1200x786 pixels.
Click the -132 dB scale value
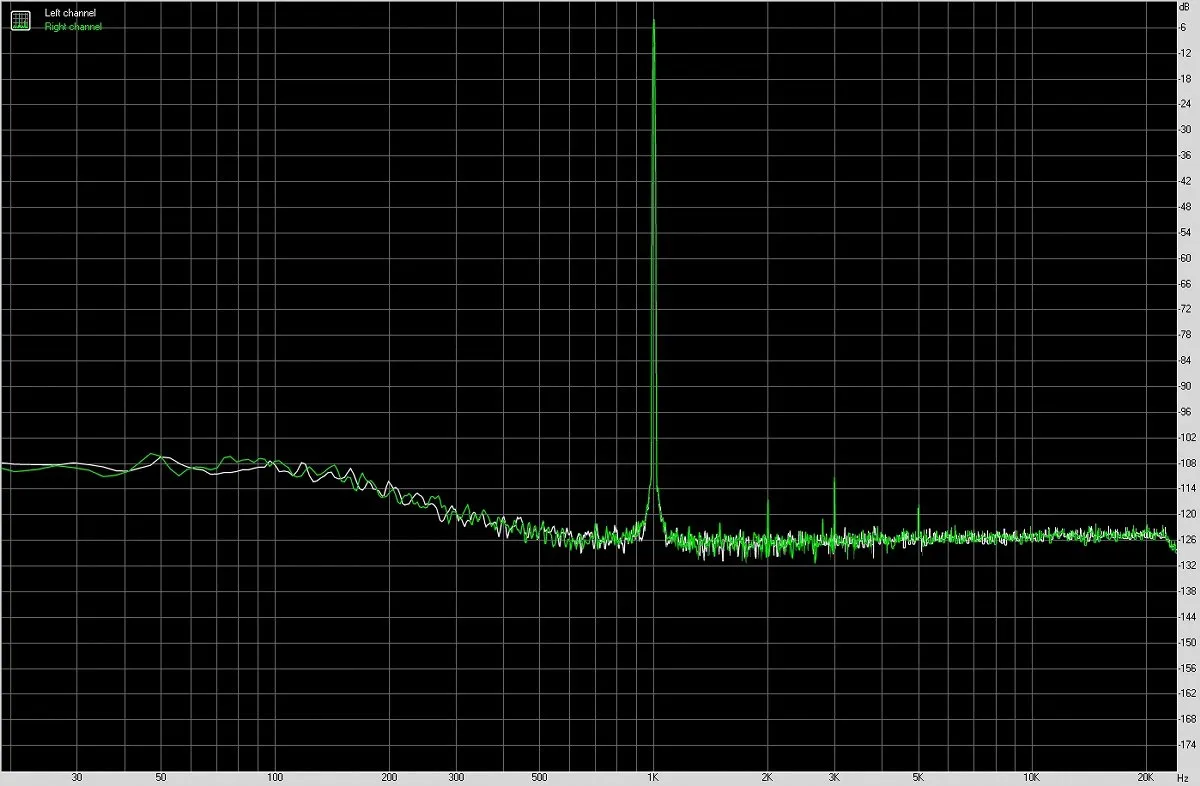[1186, 565]
